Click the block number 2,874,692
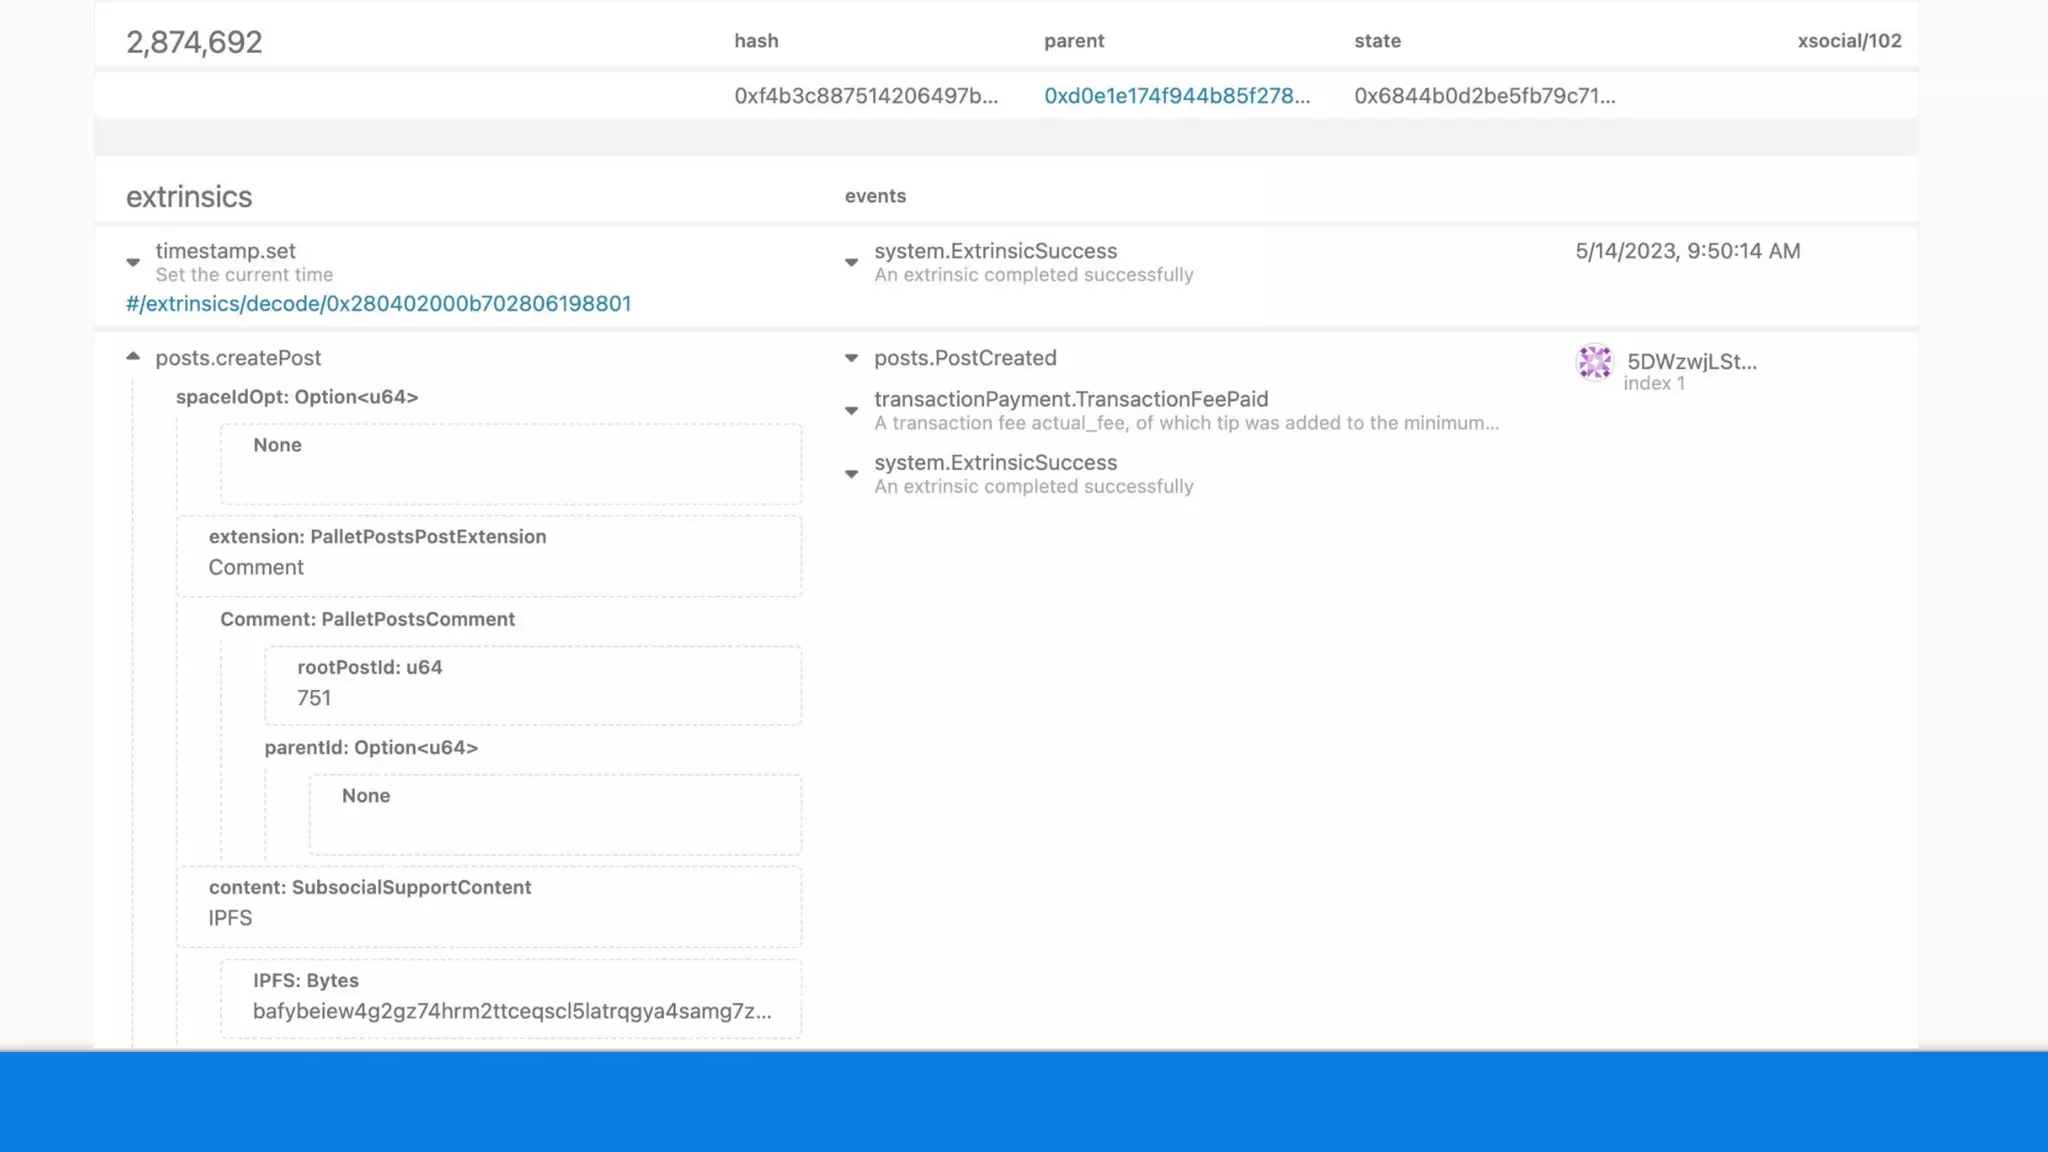Screen dimensions: 2048x1152 [x=194, y=42]
